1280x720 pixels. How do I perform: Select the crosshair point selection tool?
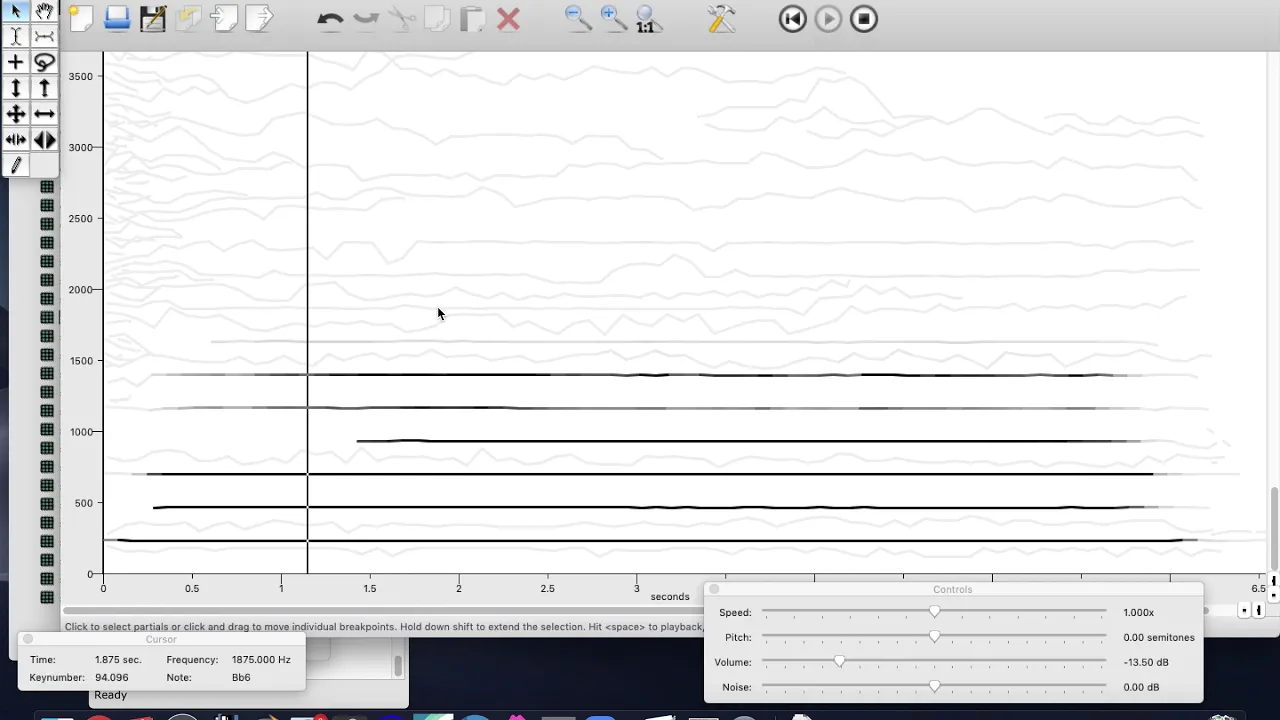click(x=16, y=63)
